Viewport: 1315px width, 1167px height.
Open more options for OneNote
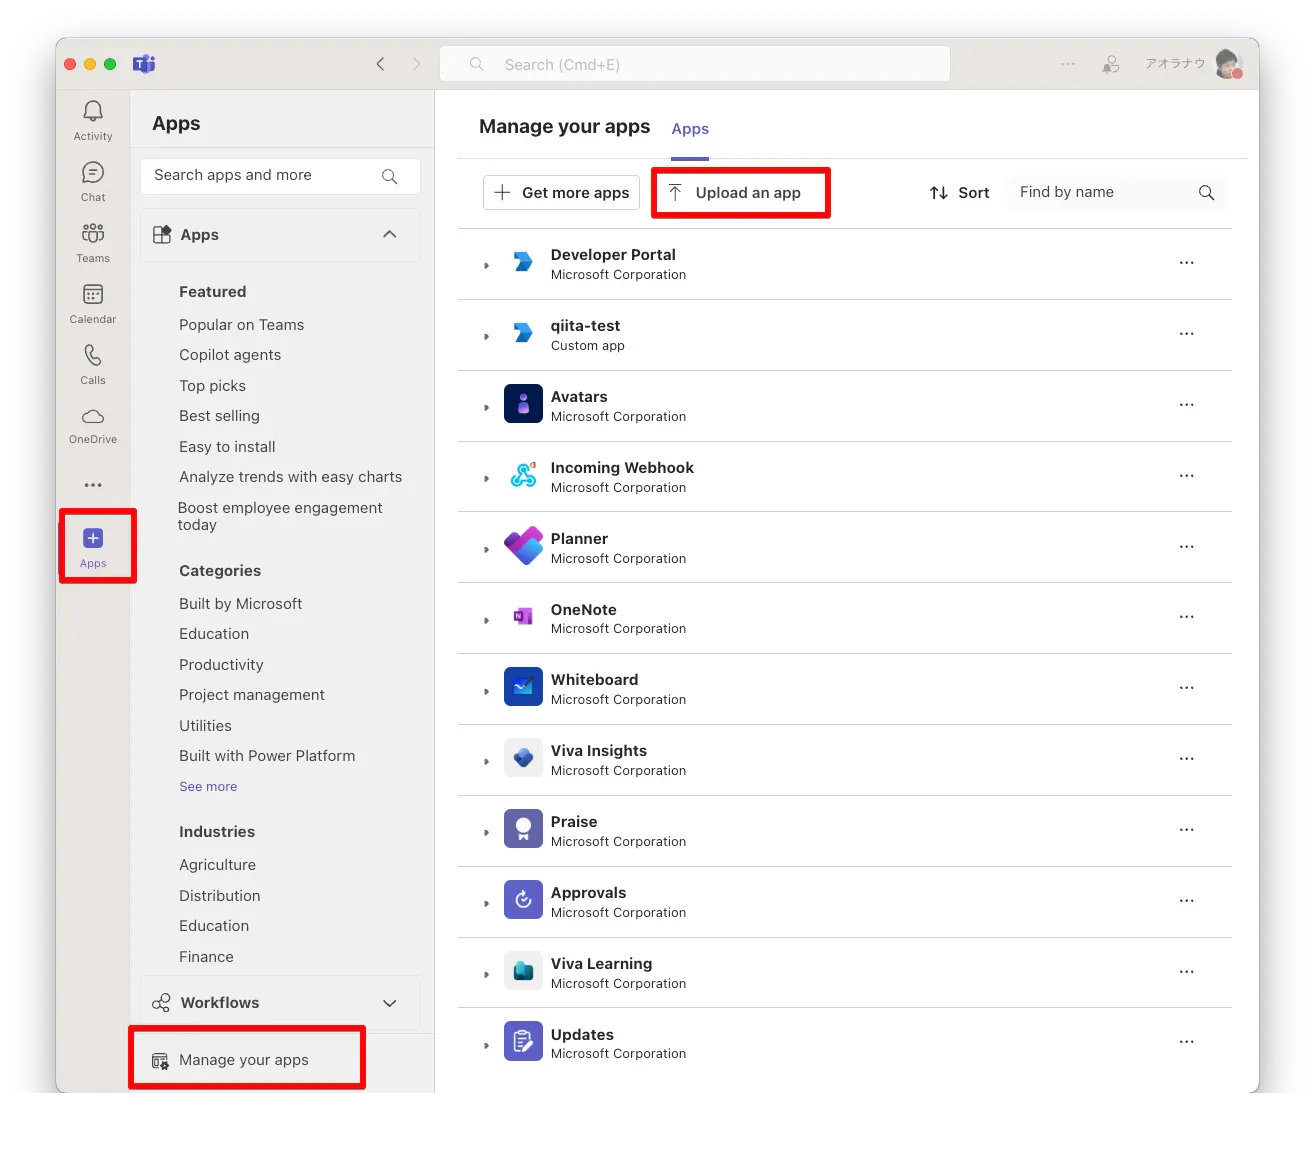pos(1187,617)
